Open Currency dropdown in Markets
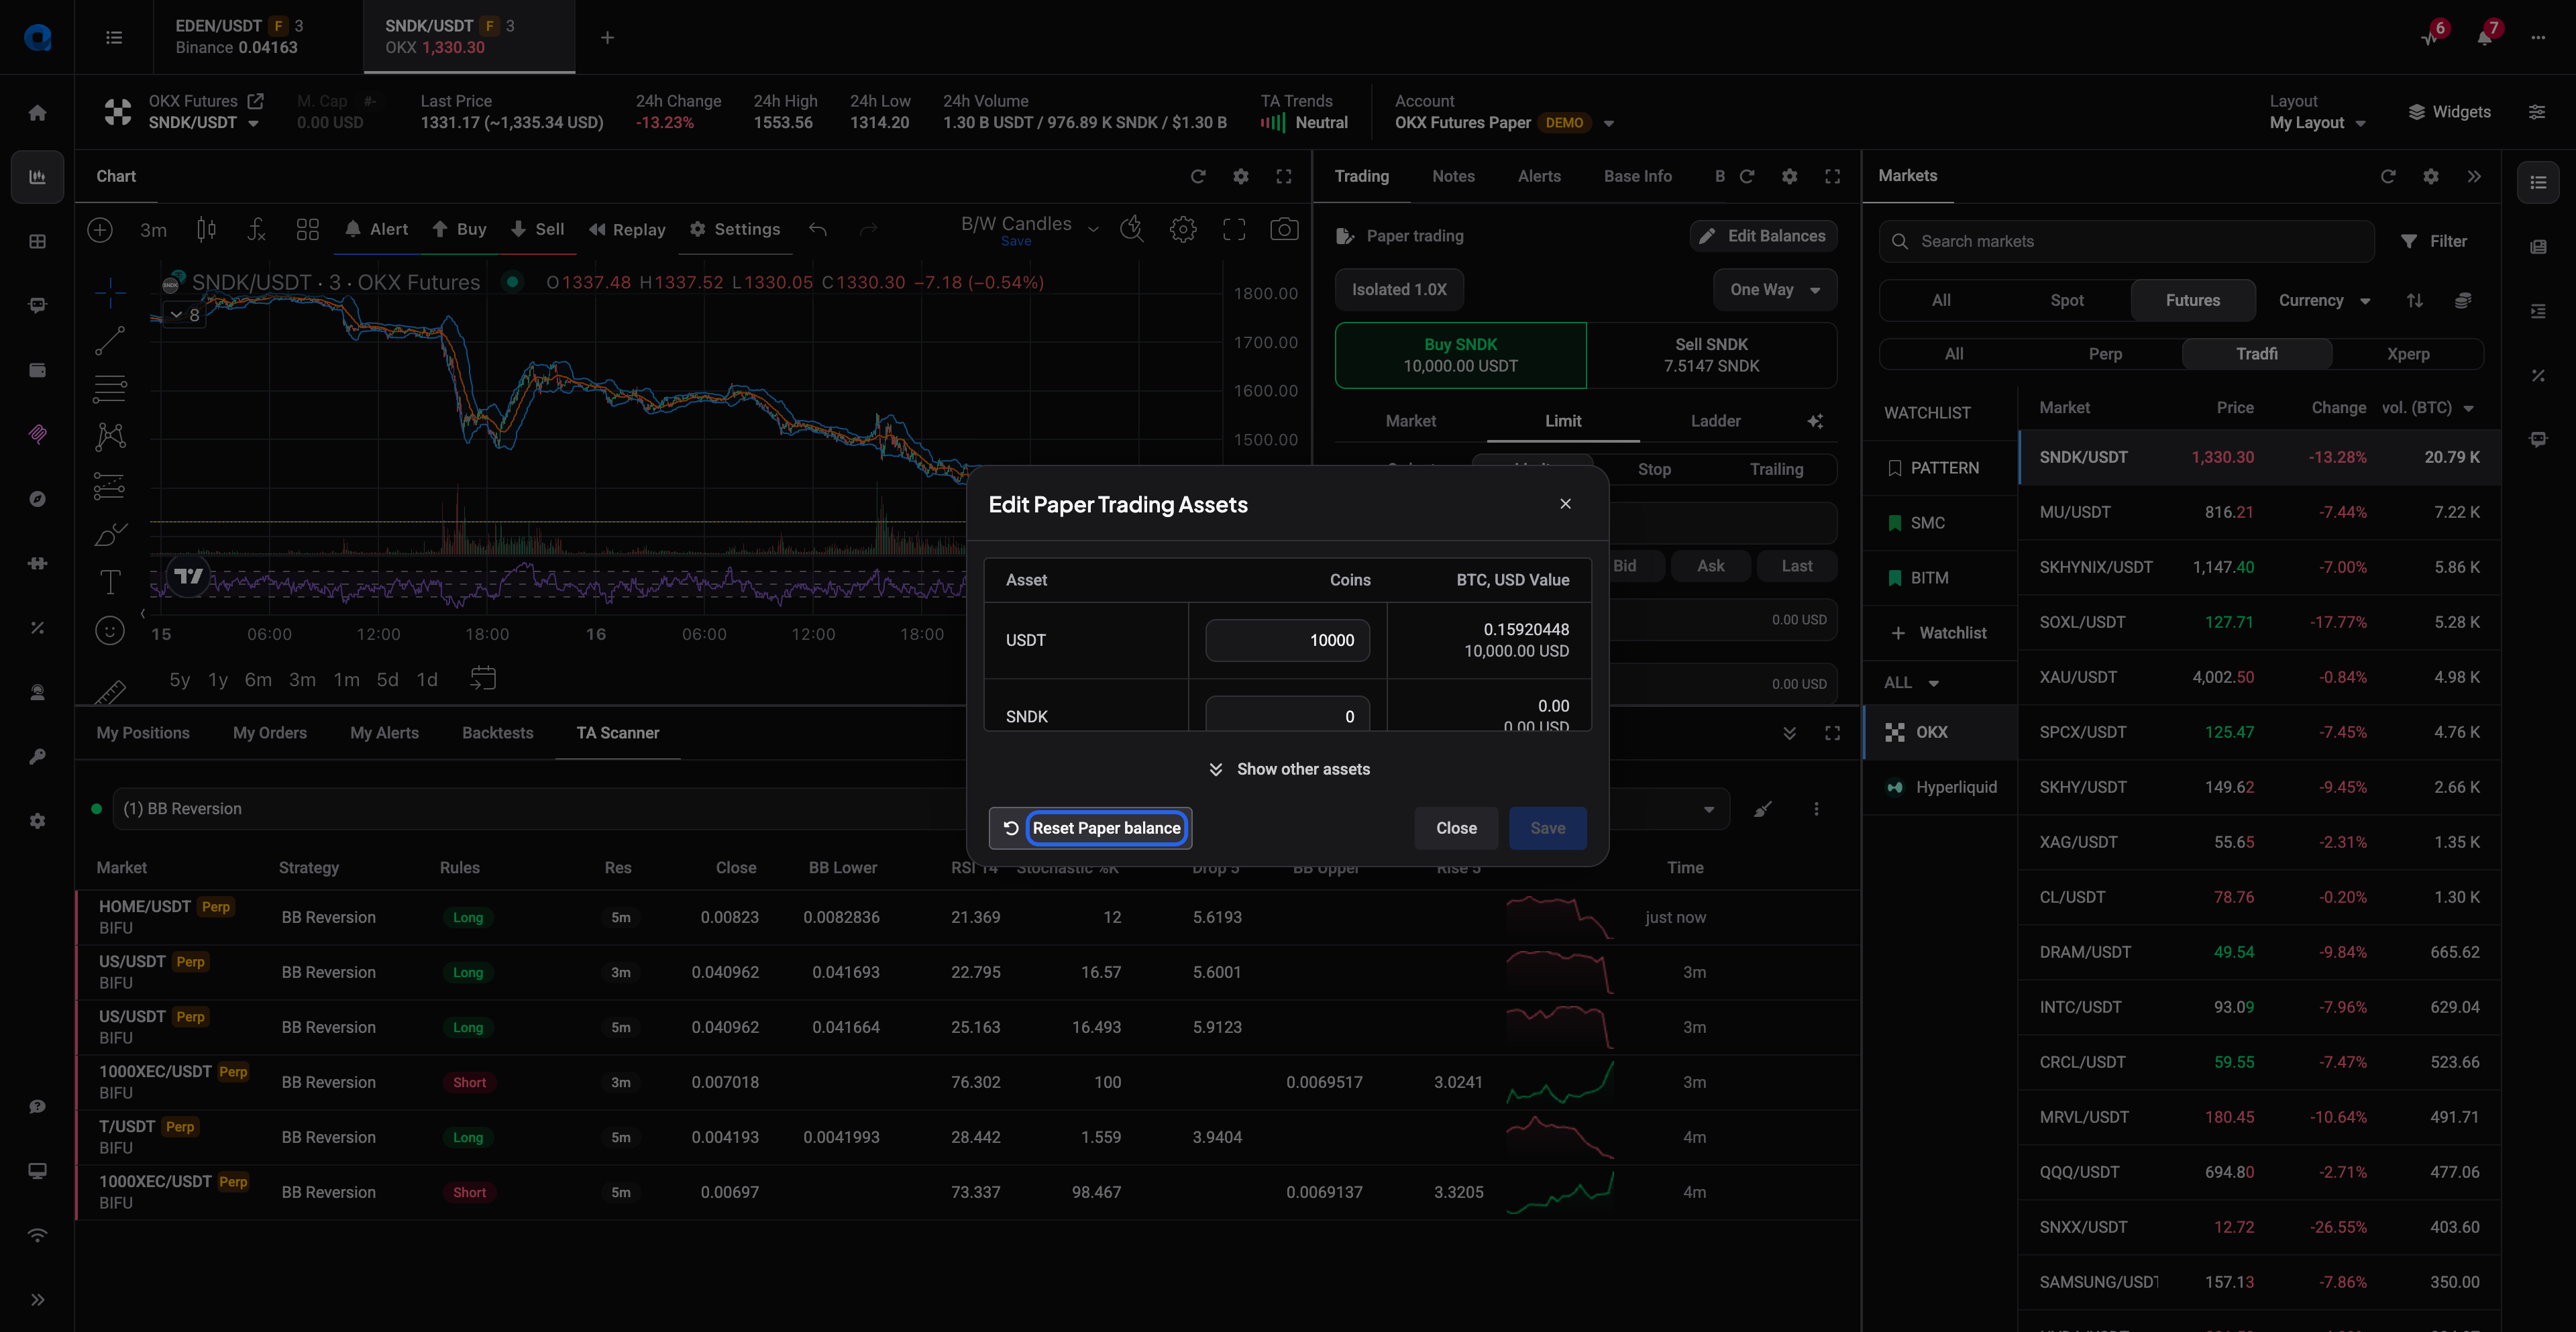2576x1332 pixels. [2324, 300]
